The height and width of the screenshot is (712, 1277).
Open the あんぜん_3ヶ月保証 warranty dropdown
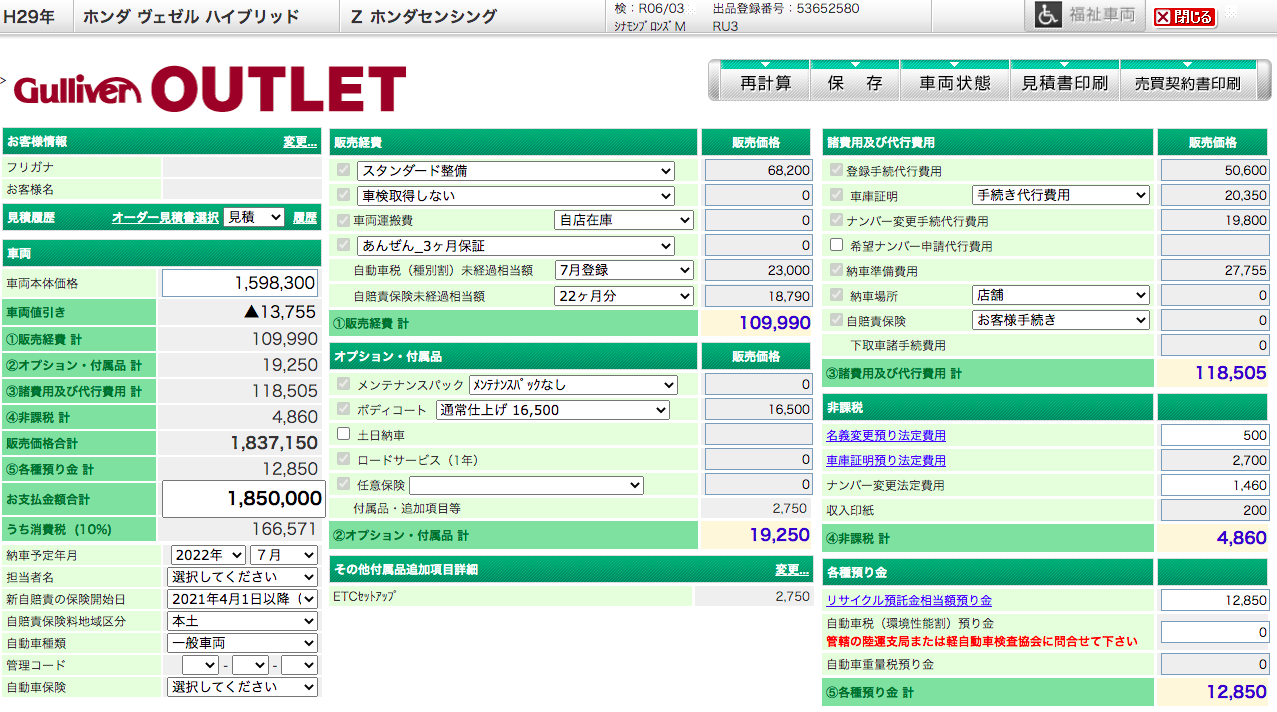[x=516, y=245]
